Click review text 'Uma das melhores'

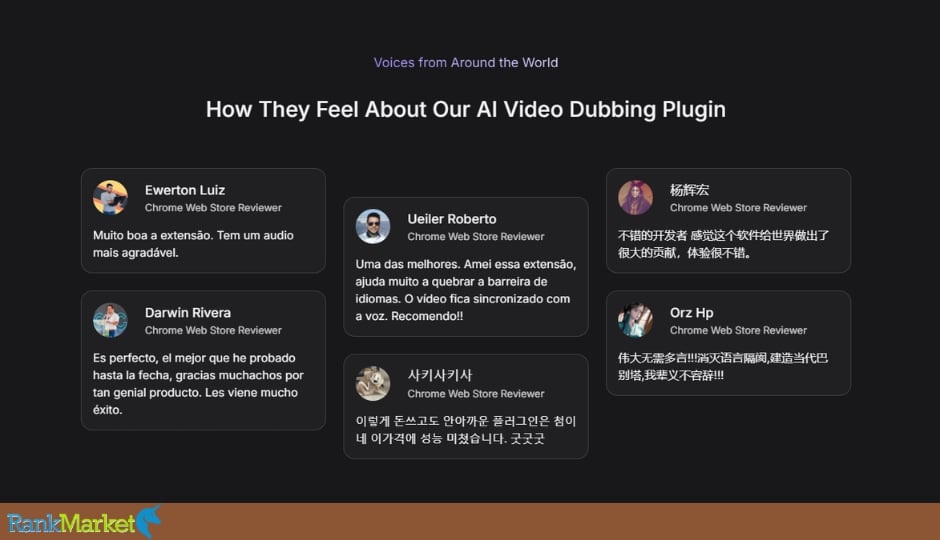click(x=466, y=290)
